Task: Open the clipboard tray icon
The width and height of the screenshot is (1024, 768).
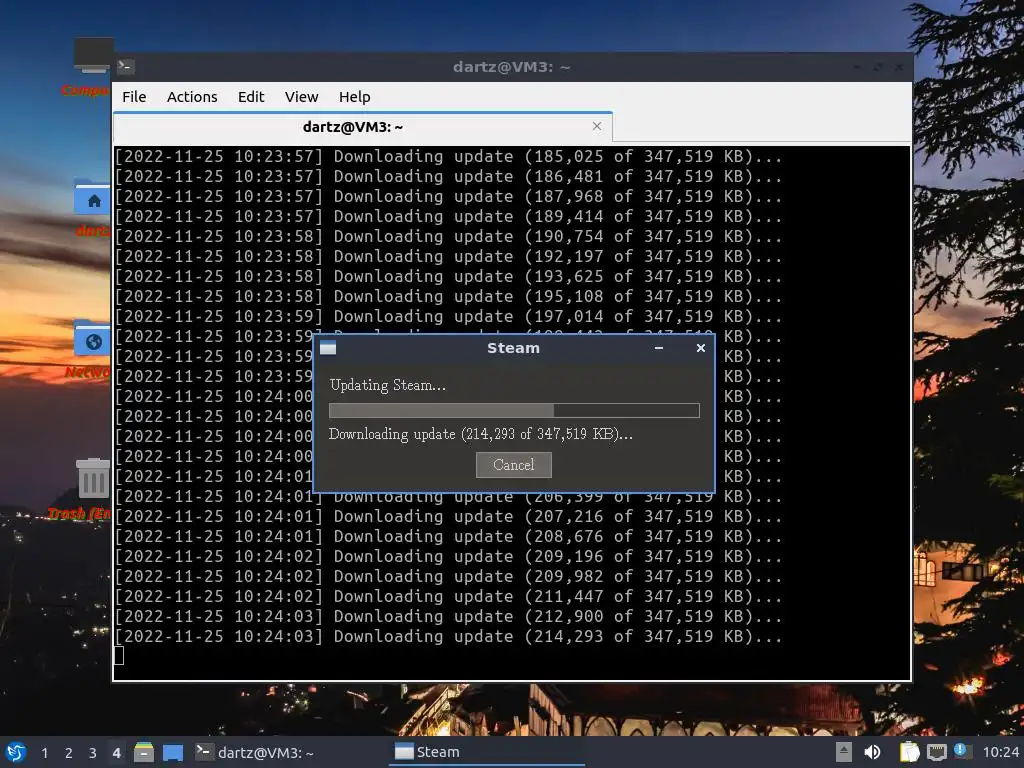Action: [x=909, y=752]
